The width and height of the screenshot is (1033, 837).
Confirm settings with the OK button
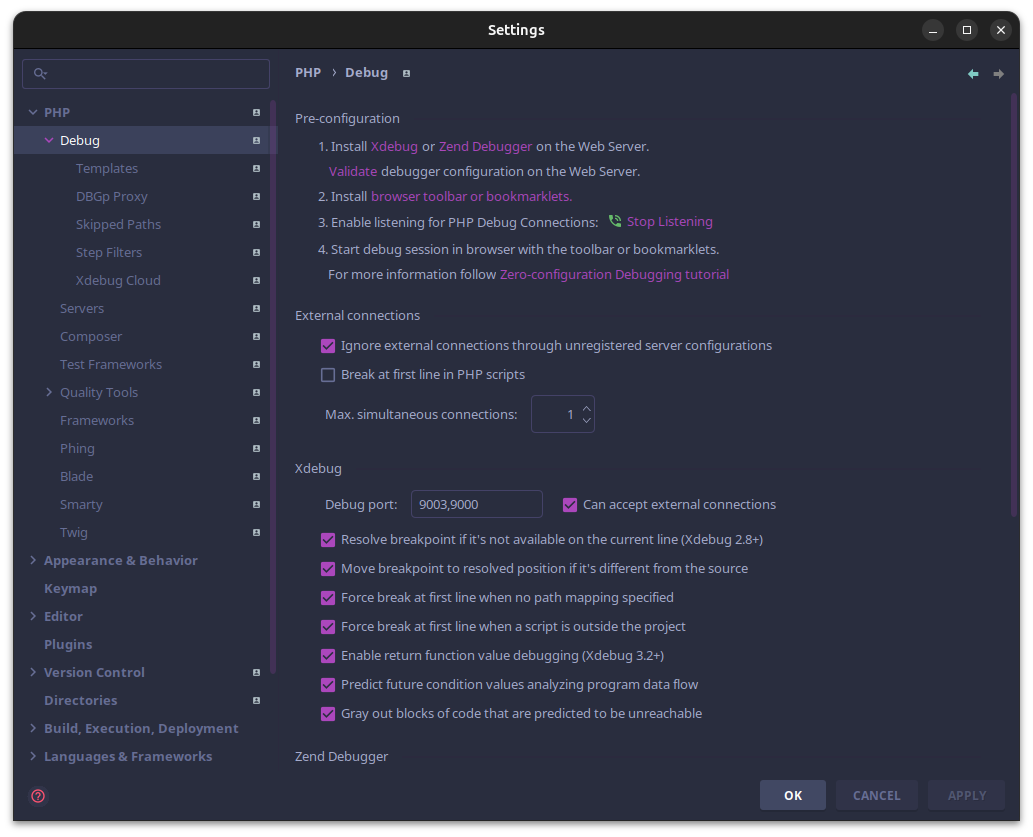pos(793,795)
